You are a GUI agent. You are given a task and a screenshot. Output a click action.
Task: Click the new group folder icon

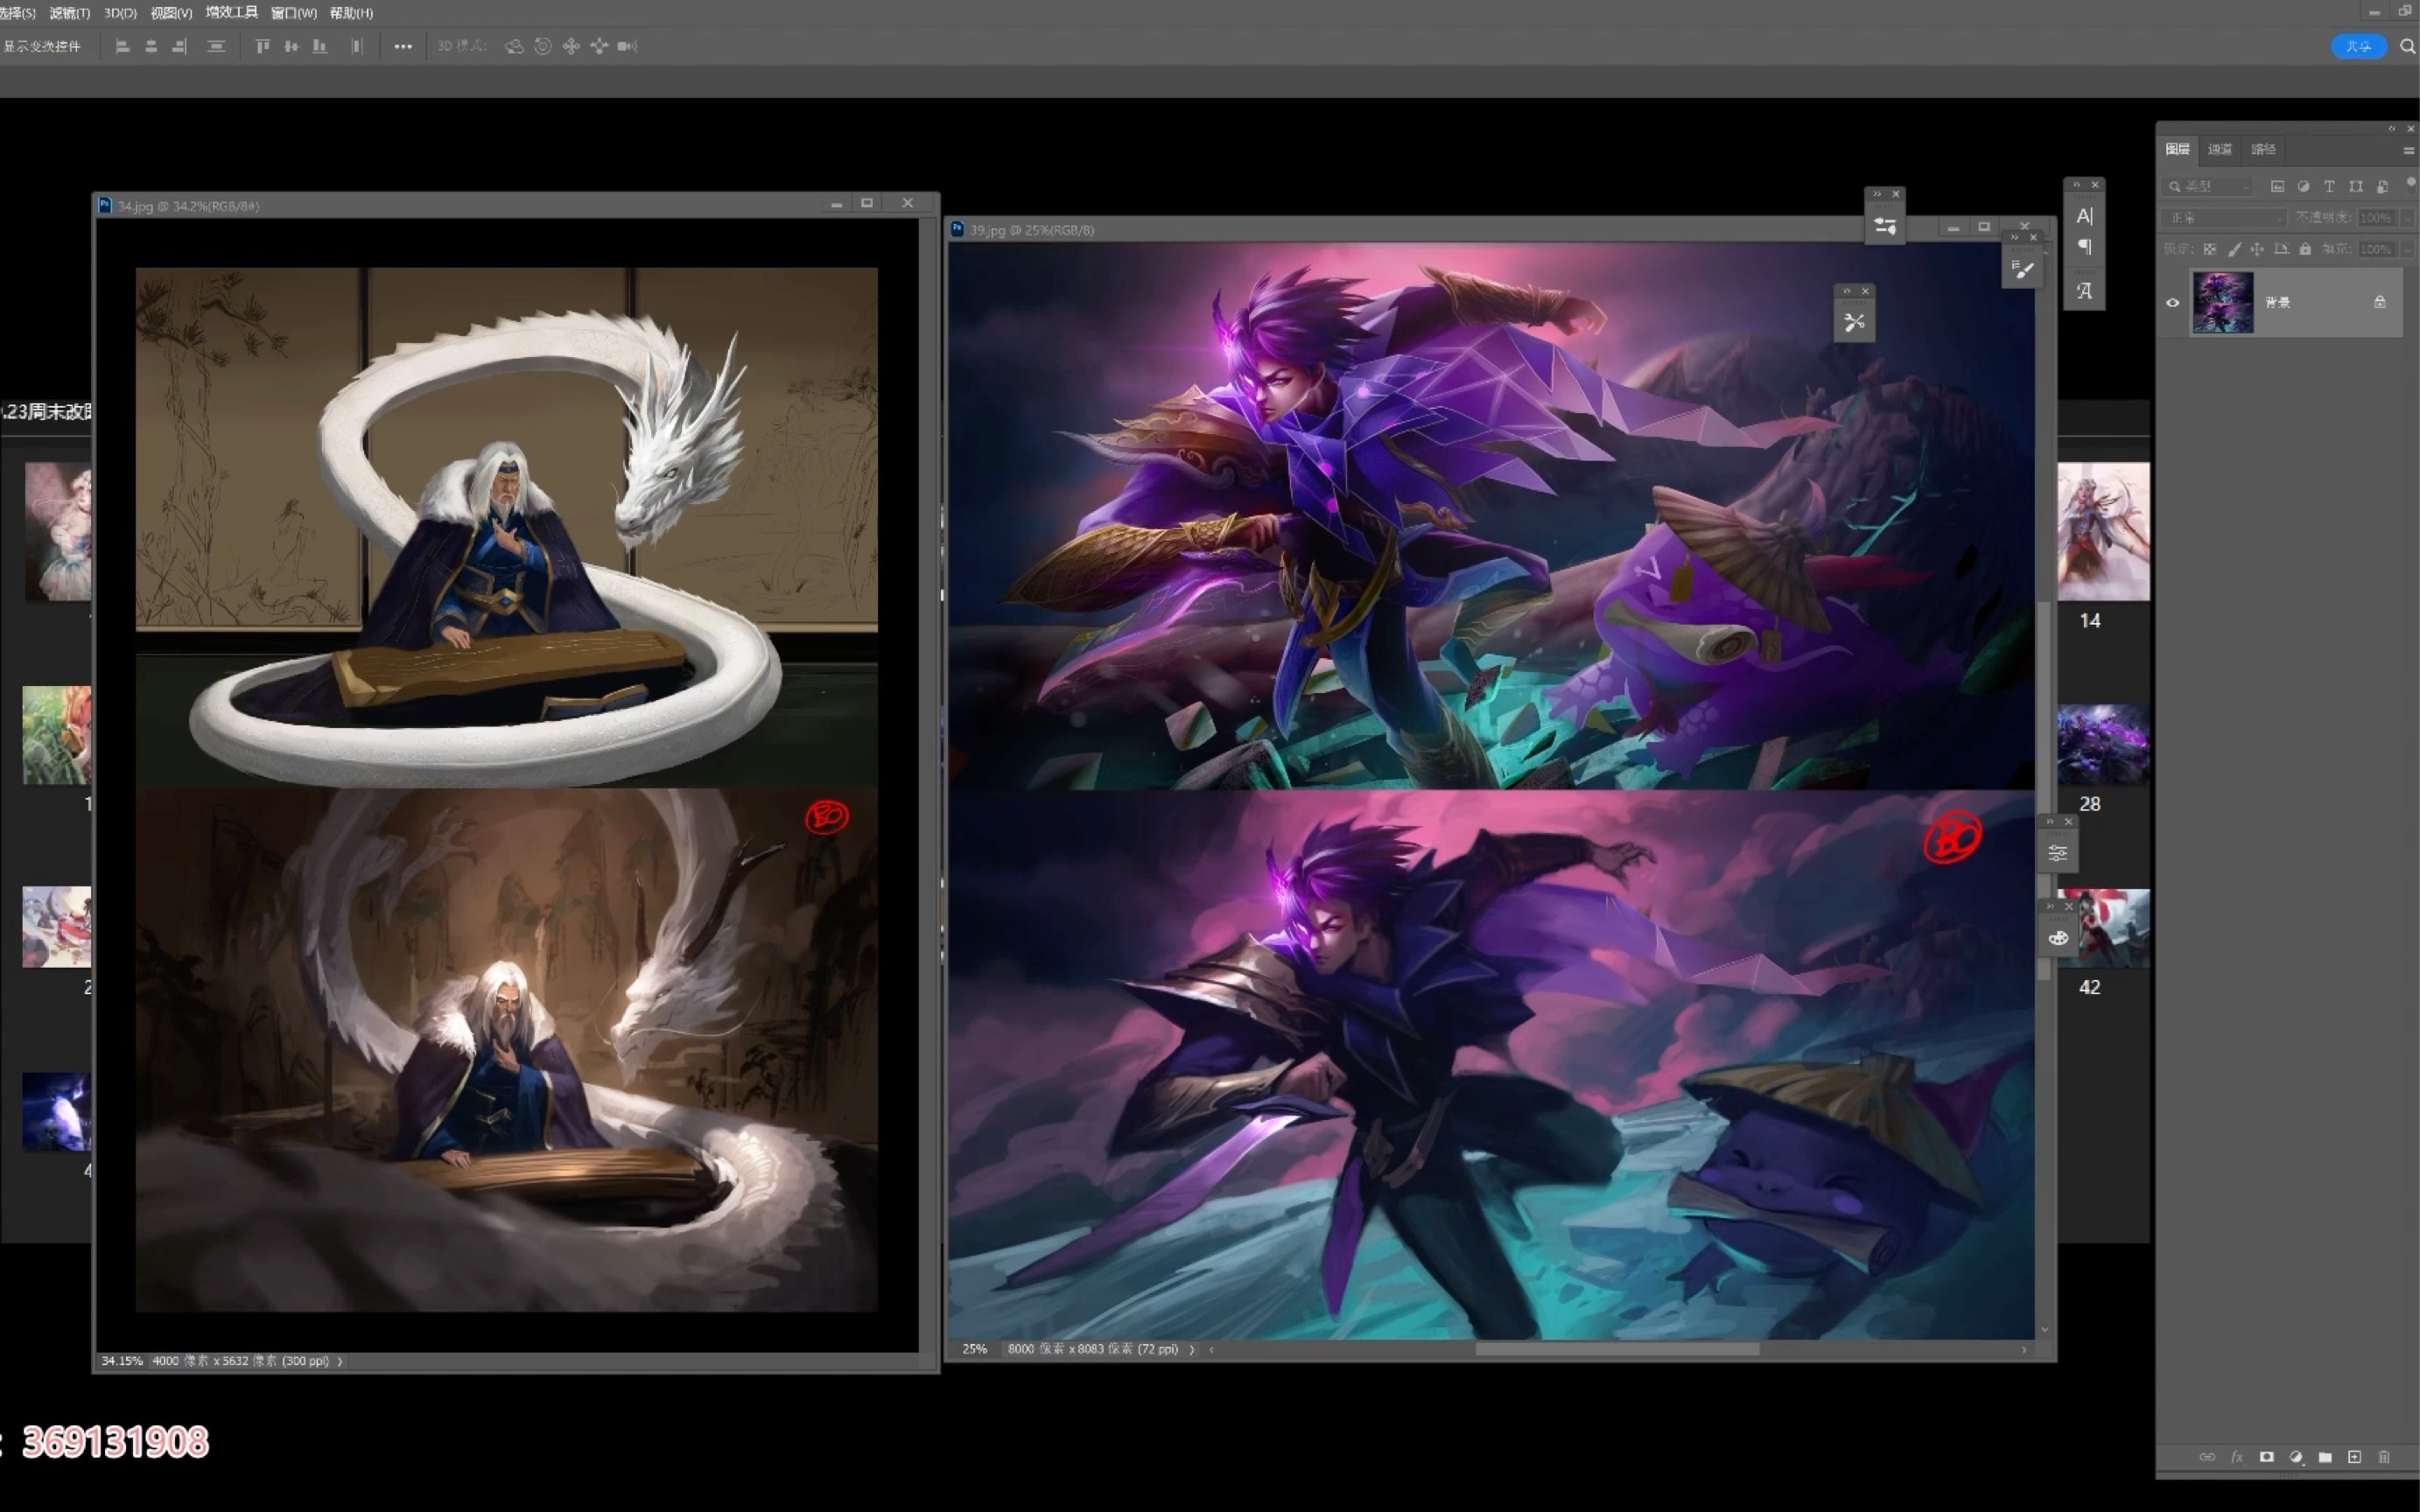2325,1457
